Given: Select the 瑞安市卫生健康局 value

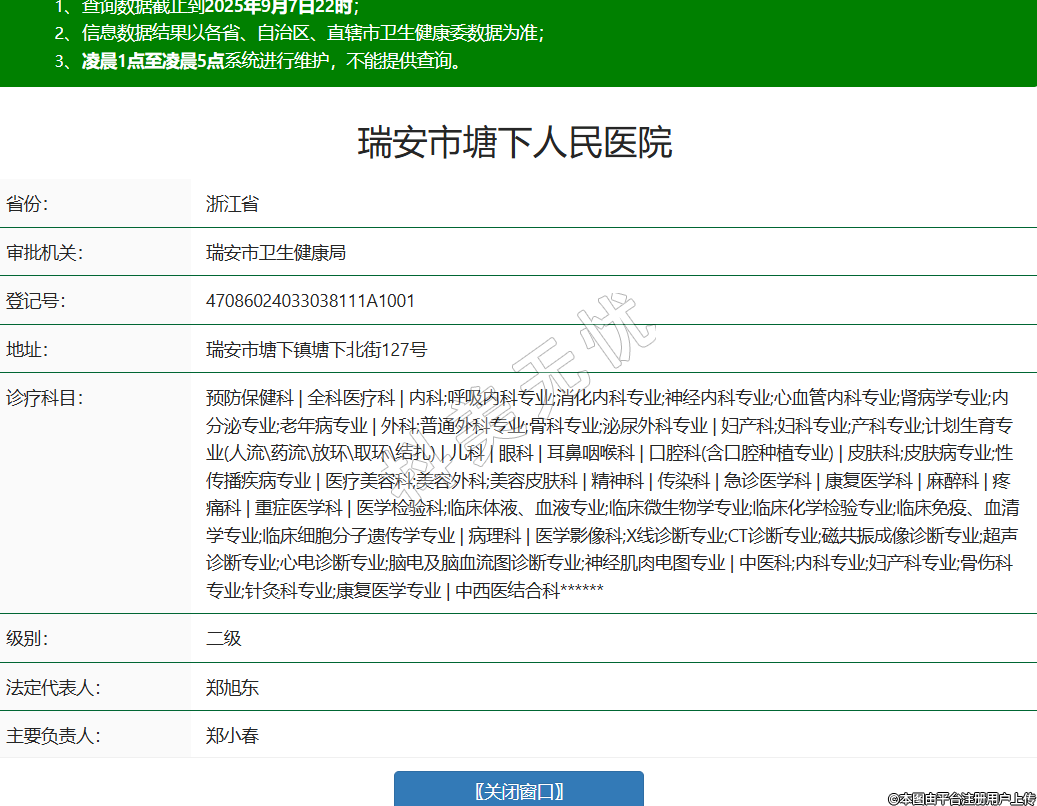Looking at the screenshot, I should pyautogui.click(x=275, y=253).
